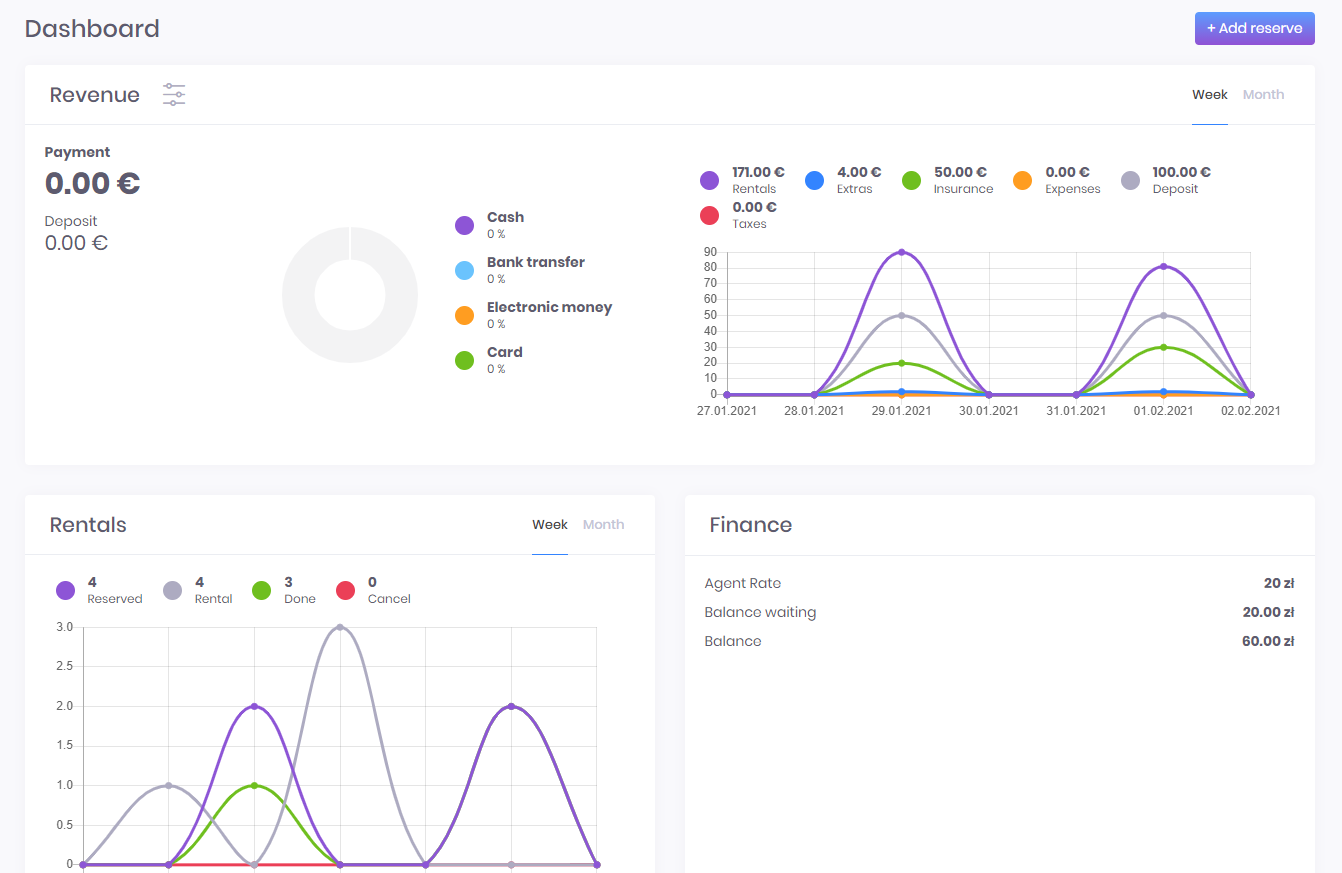Viewport: 1342px width, 873px height.
Task: Click the Dashboard page heading
Action: [92, 28]
